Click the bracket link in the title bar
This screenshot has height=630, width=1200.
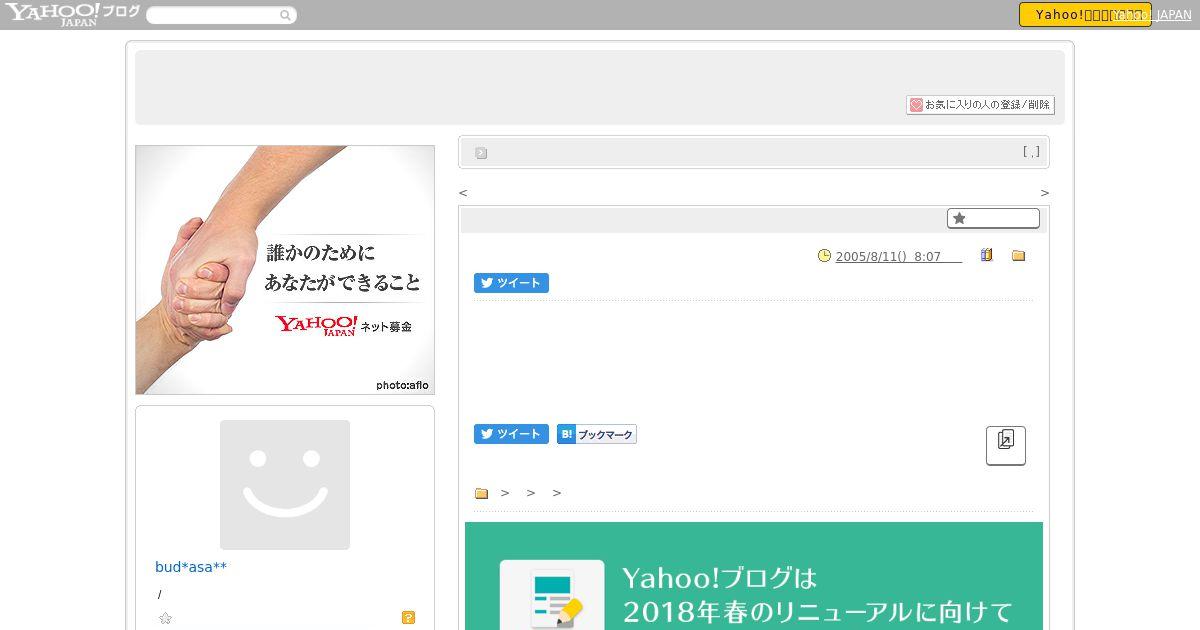1031,152
